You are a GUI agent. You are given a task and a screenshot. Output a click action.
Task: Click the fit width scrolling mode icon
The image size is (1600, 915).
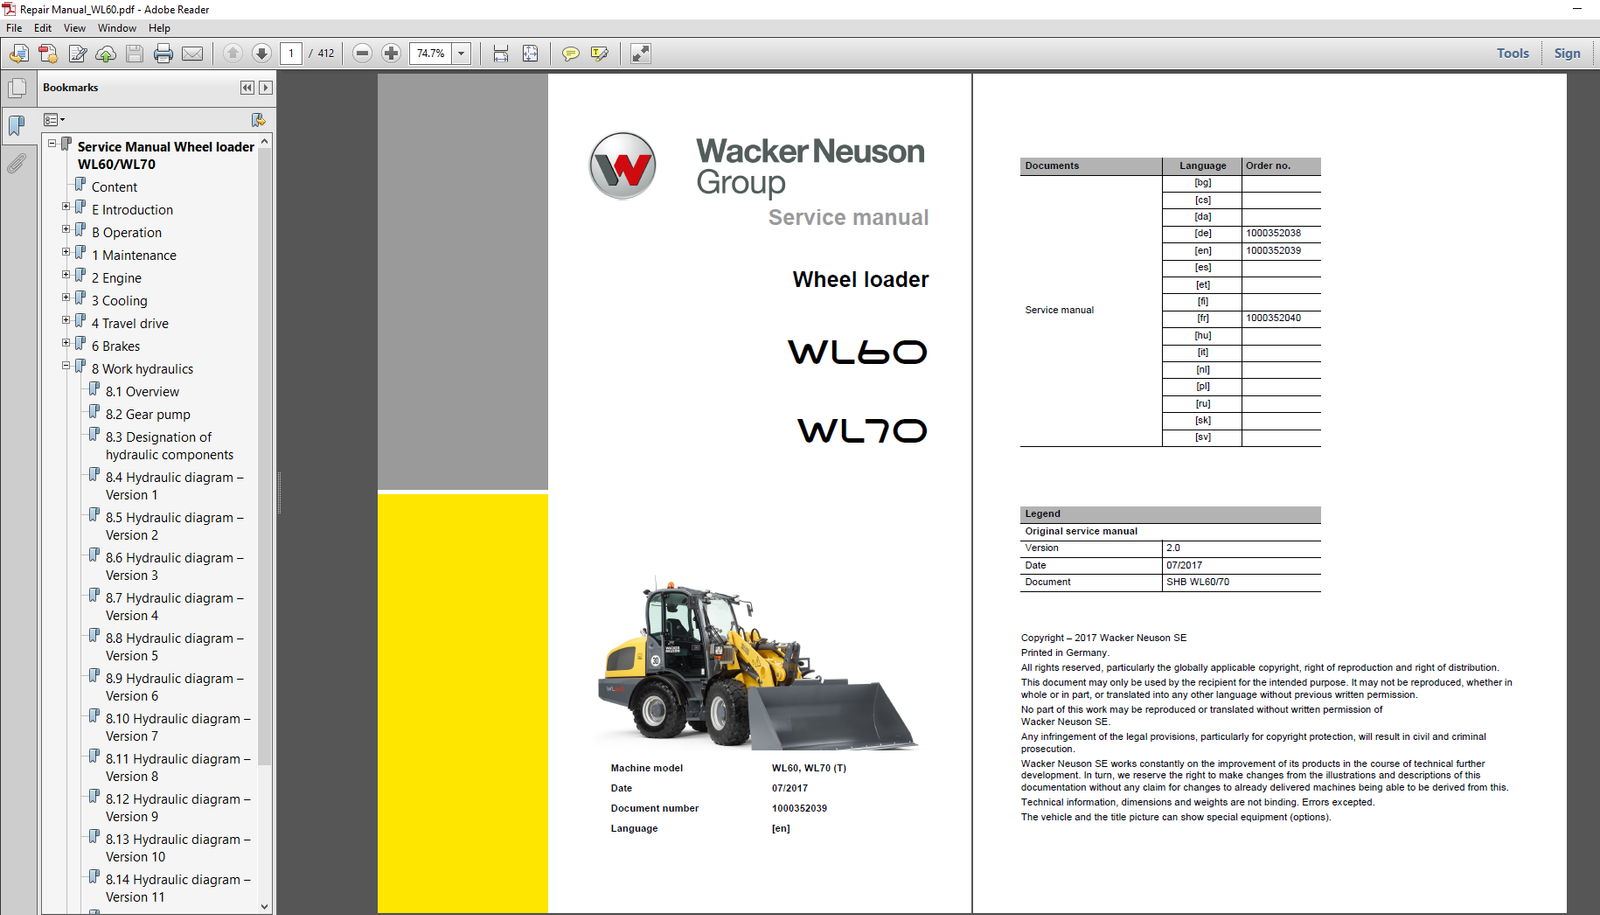pos(500,53)
